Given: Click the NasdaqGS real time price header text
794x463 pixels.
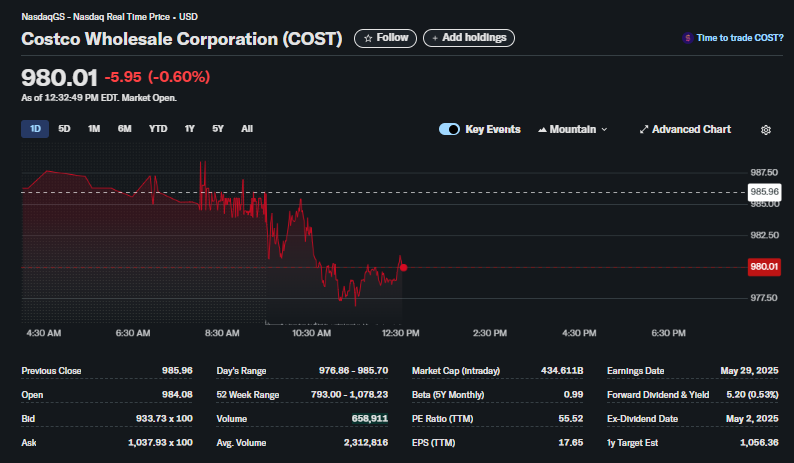Looking at the screenshot, I should 109,17.
